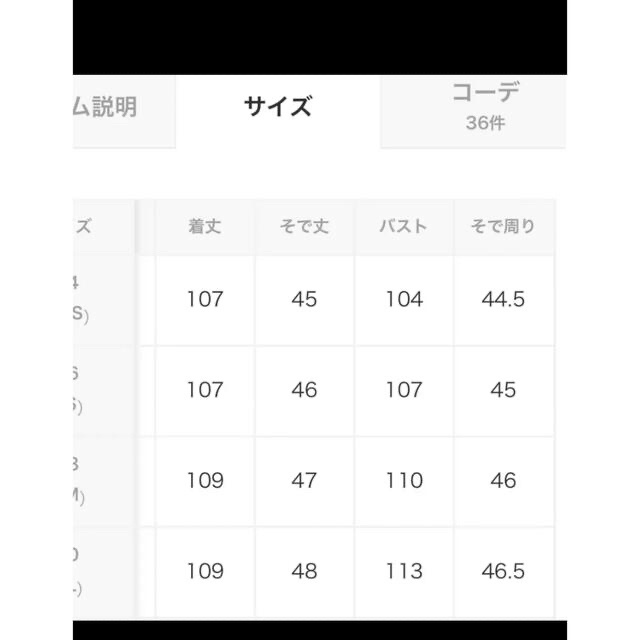Click the 46 sleeve length cell in second row
The width and height of the screenshot is (640, 640).
coord(304,391)
